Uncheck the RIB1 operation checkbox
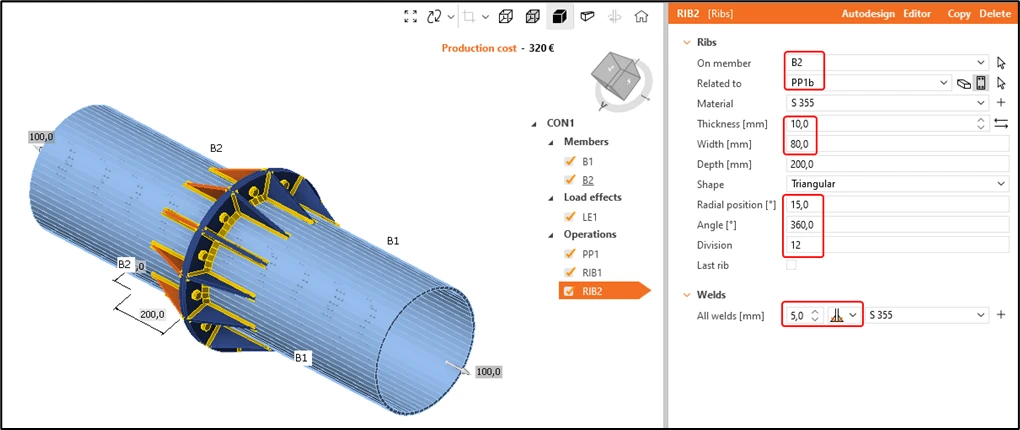The width and height of the screenshot is (1020, 430). 569,273
